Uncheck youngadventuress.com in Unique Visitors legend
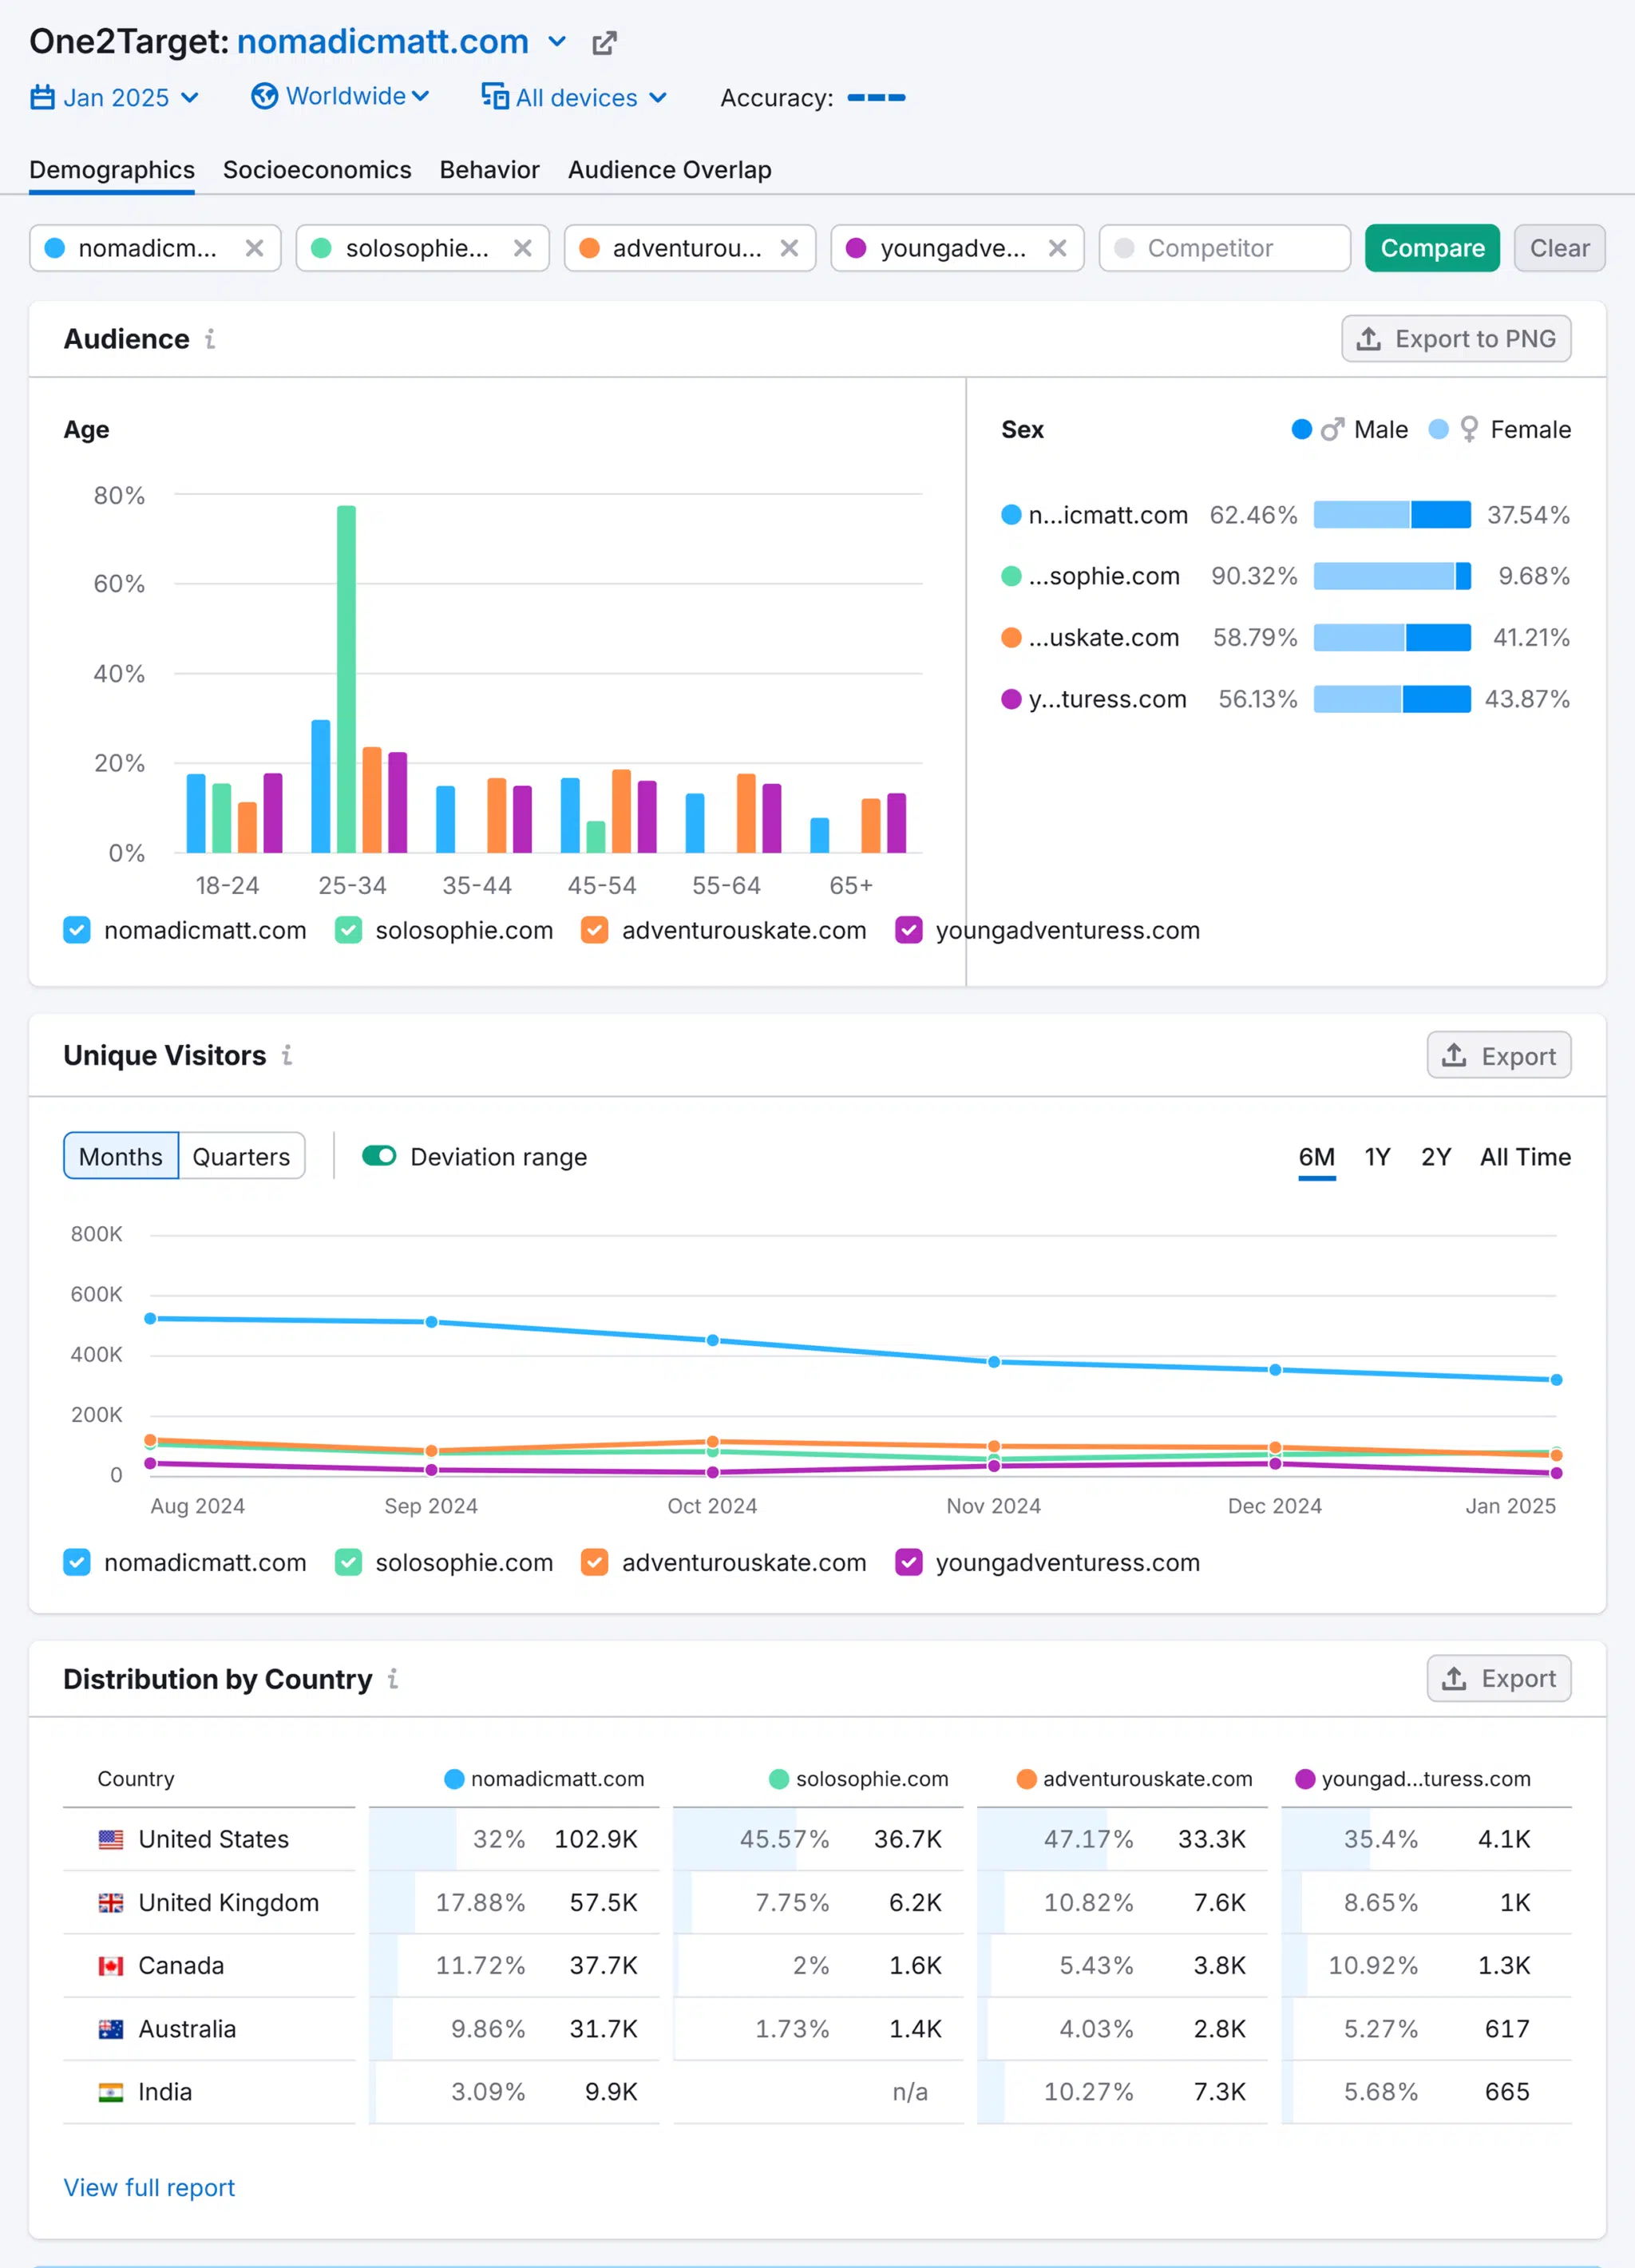The image size is (1635, 2268). pyautogui.click(x=909, y=1562)
